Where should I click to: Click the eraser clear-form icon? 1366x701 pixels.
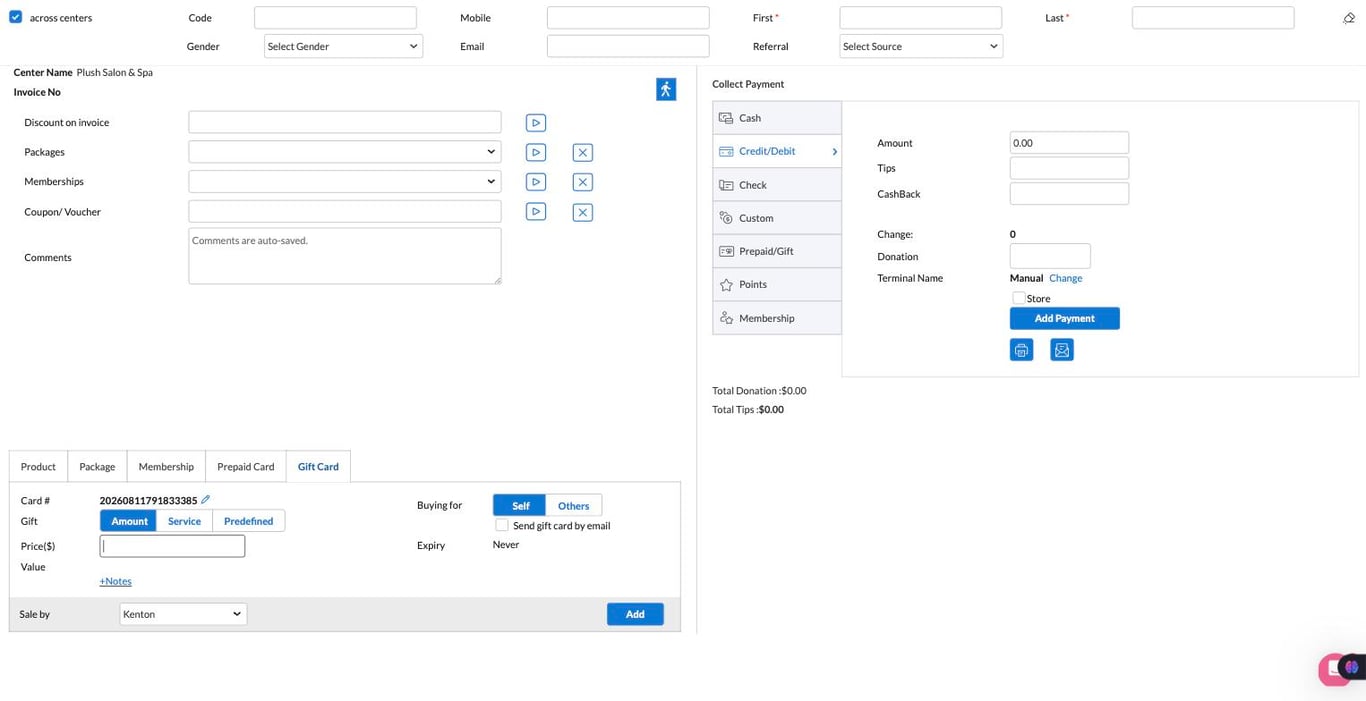click(1348, 18)
